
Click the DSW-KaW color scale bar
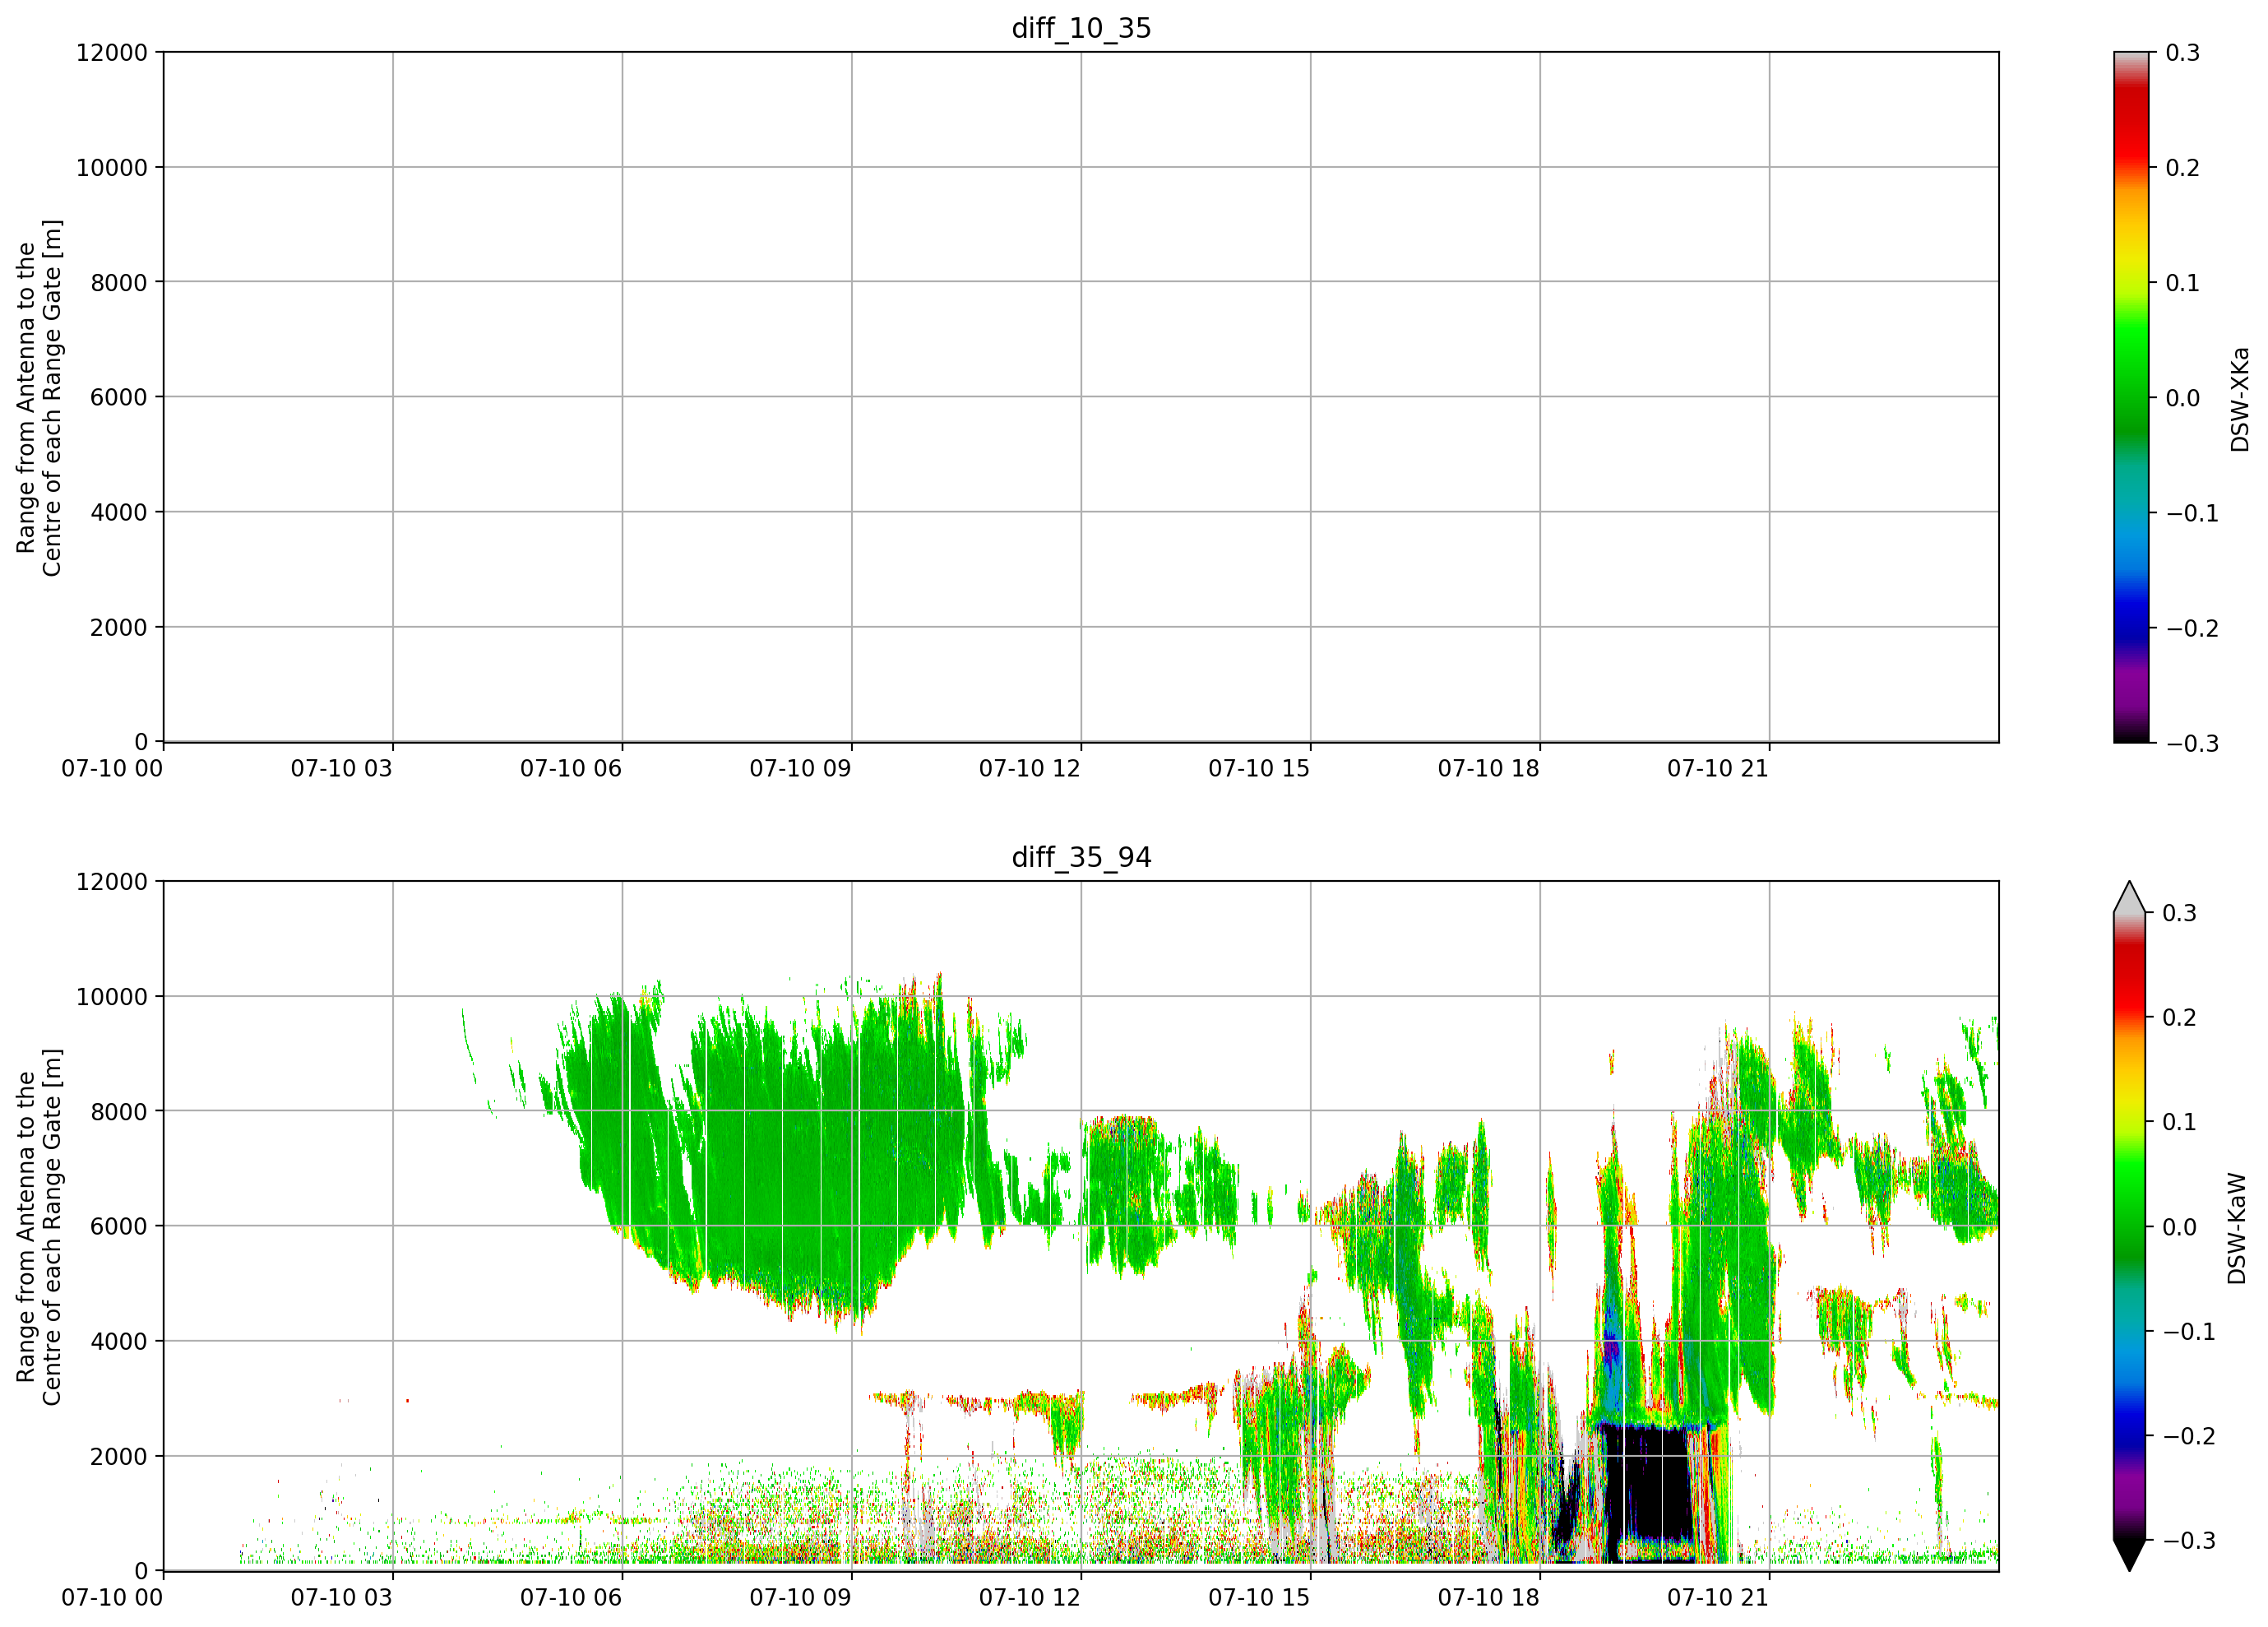click(x=2130, y=1226)
